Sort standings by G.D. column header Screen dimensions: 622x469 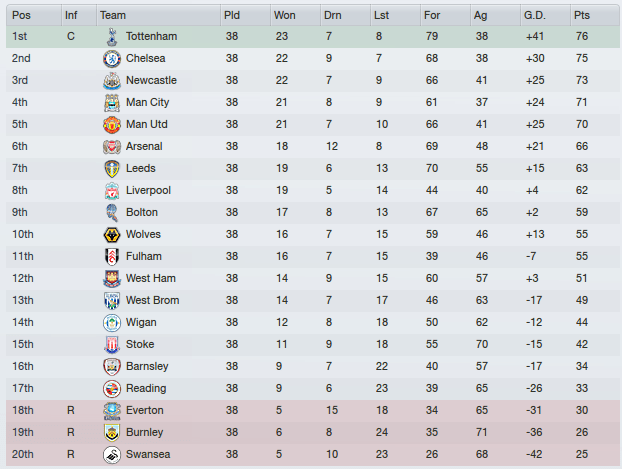coord(535,15)
